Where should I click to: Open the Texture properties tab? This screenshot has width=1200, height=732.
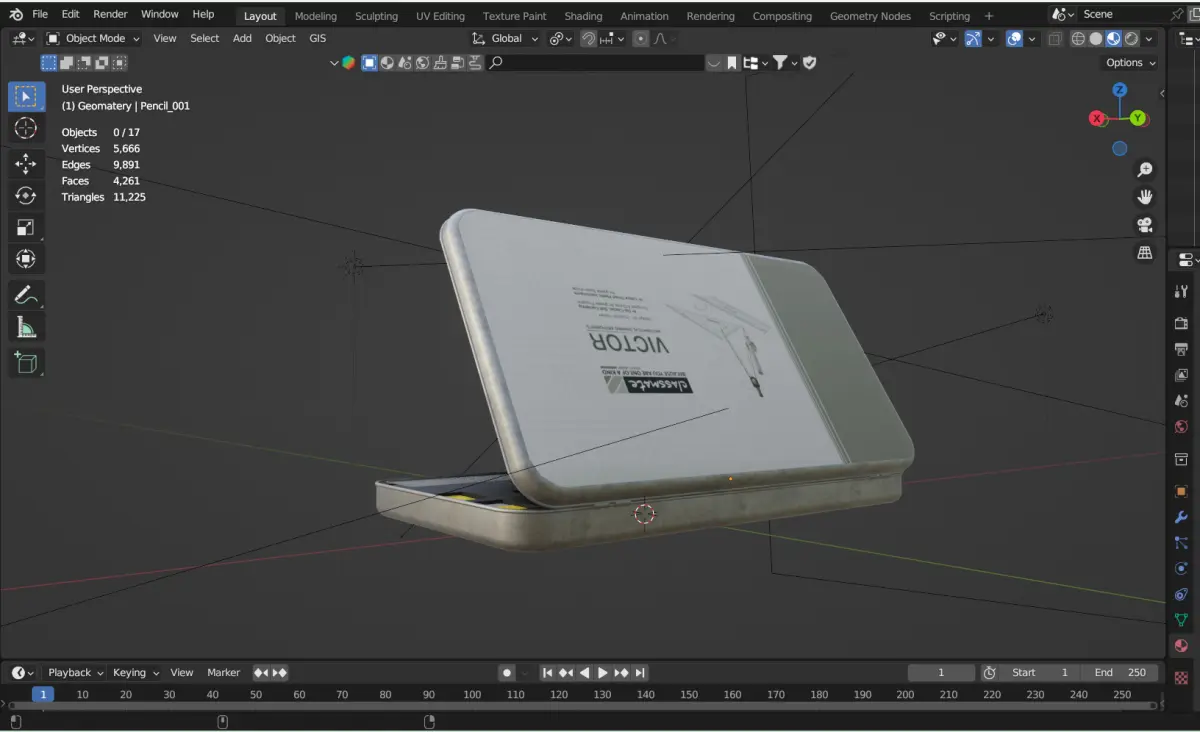[1181, 677]
